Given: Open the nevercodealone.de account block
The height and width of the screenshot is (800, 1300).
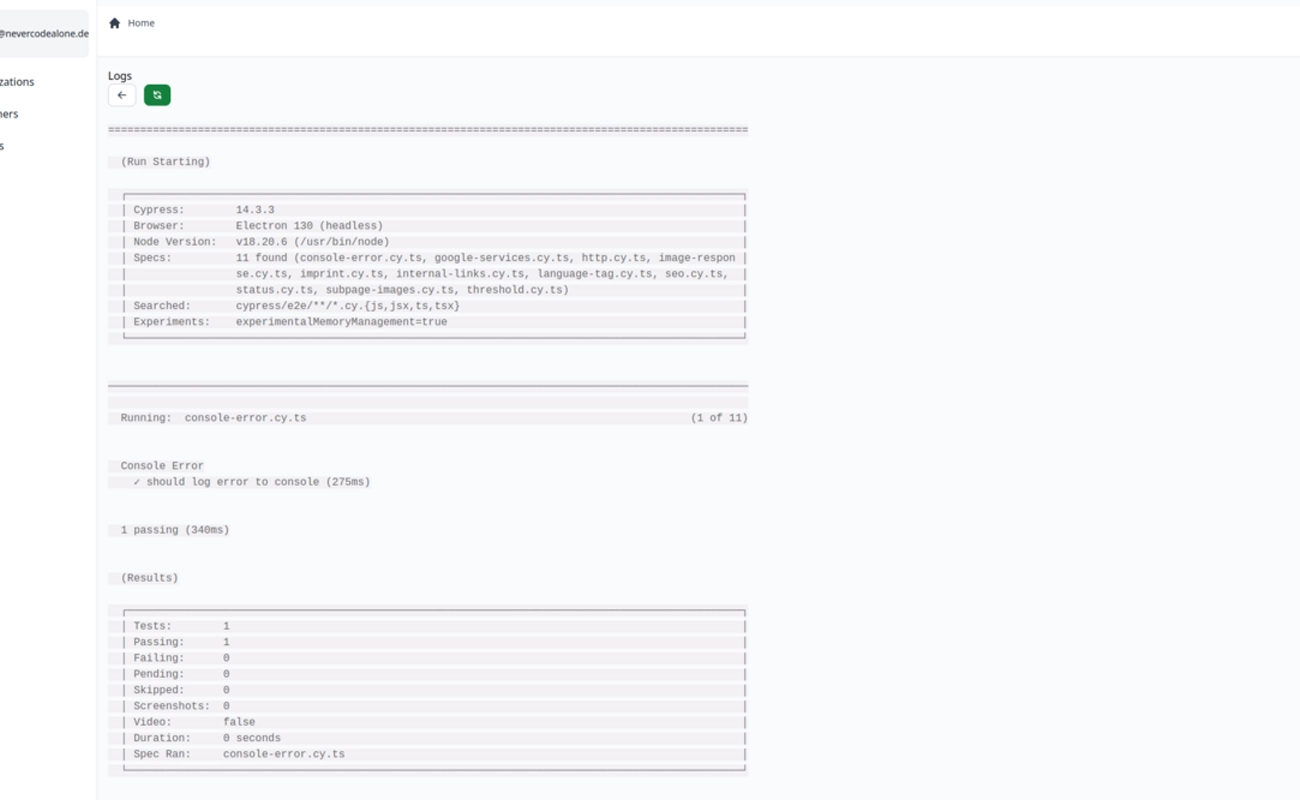Looking at the screenshot, I should [x=44, y=33].
